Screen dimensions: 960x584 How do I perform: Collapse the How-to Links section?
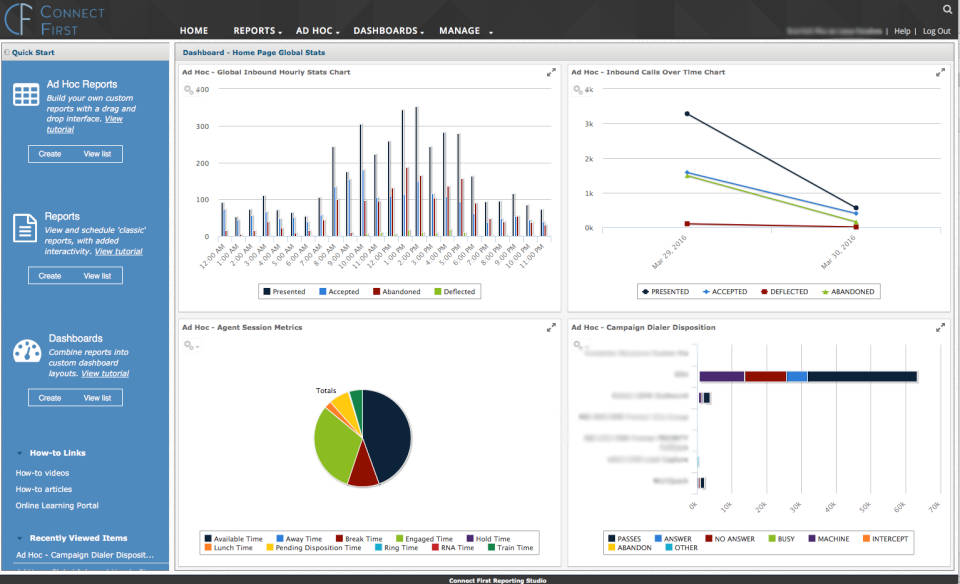coord(21,453)
